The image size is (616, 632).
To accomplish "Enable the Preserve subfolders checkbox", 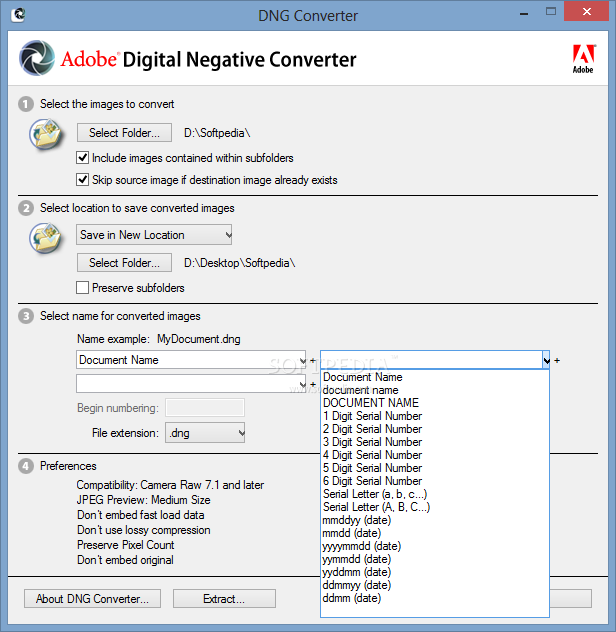I will point(83,288).
